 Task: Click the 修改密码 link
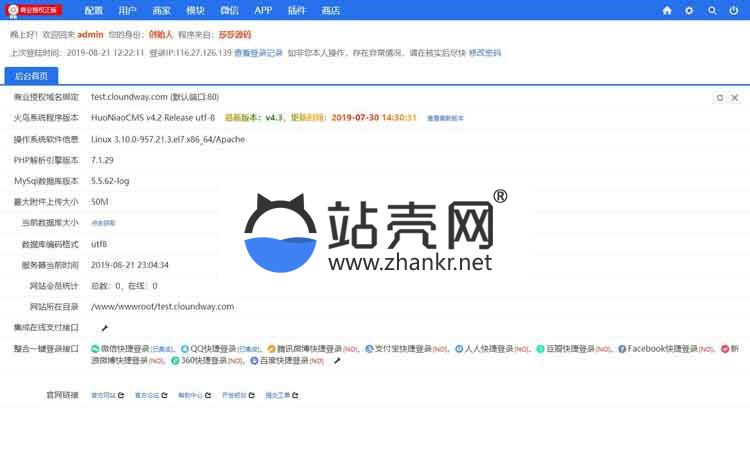pyautogui.click(x=485, y=52)
